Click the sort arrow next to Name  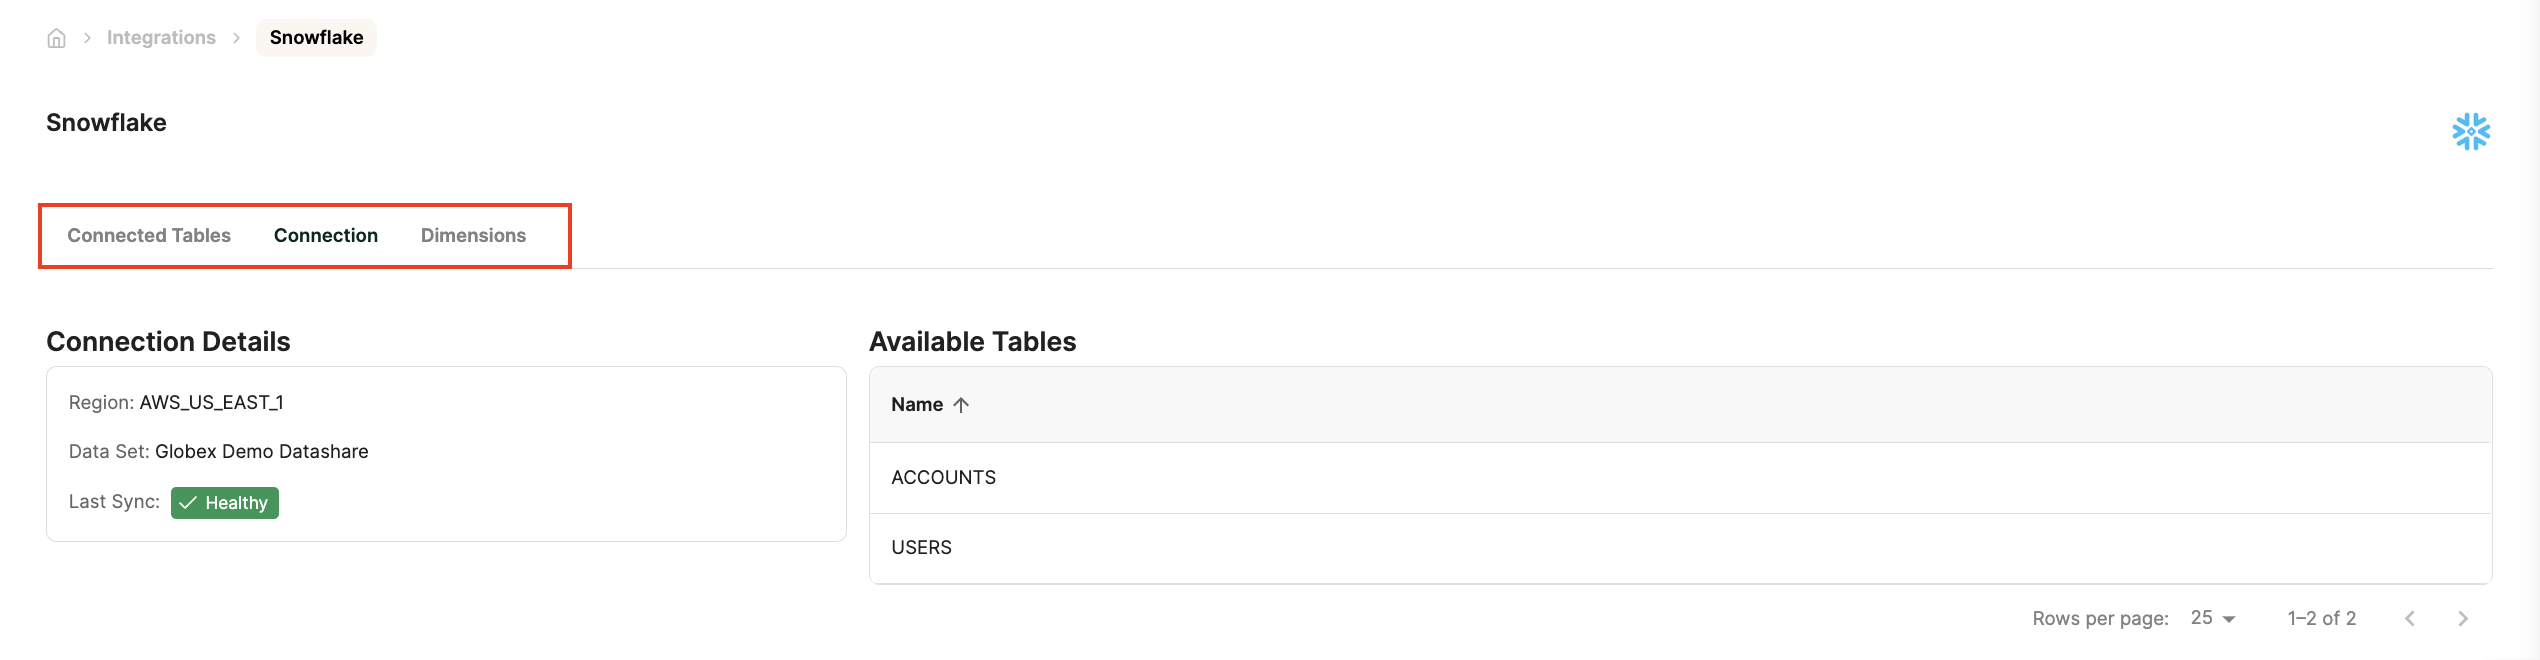961,405
